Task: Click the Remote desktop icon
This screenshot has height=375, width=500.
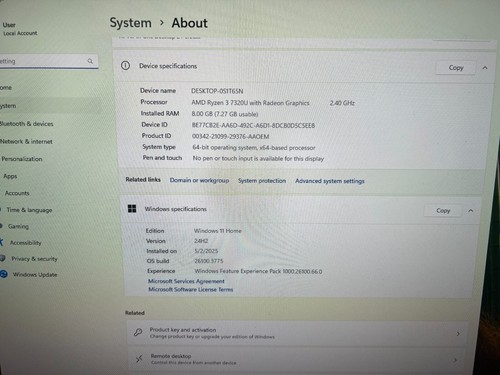Action: click(x=139, y=359)
